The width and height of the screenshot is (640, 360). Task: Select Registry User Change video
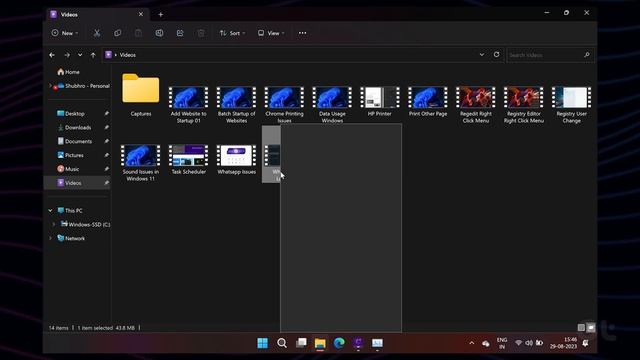pos(571,104)
